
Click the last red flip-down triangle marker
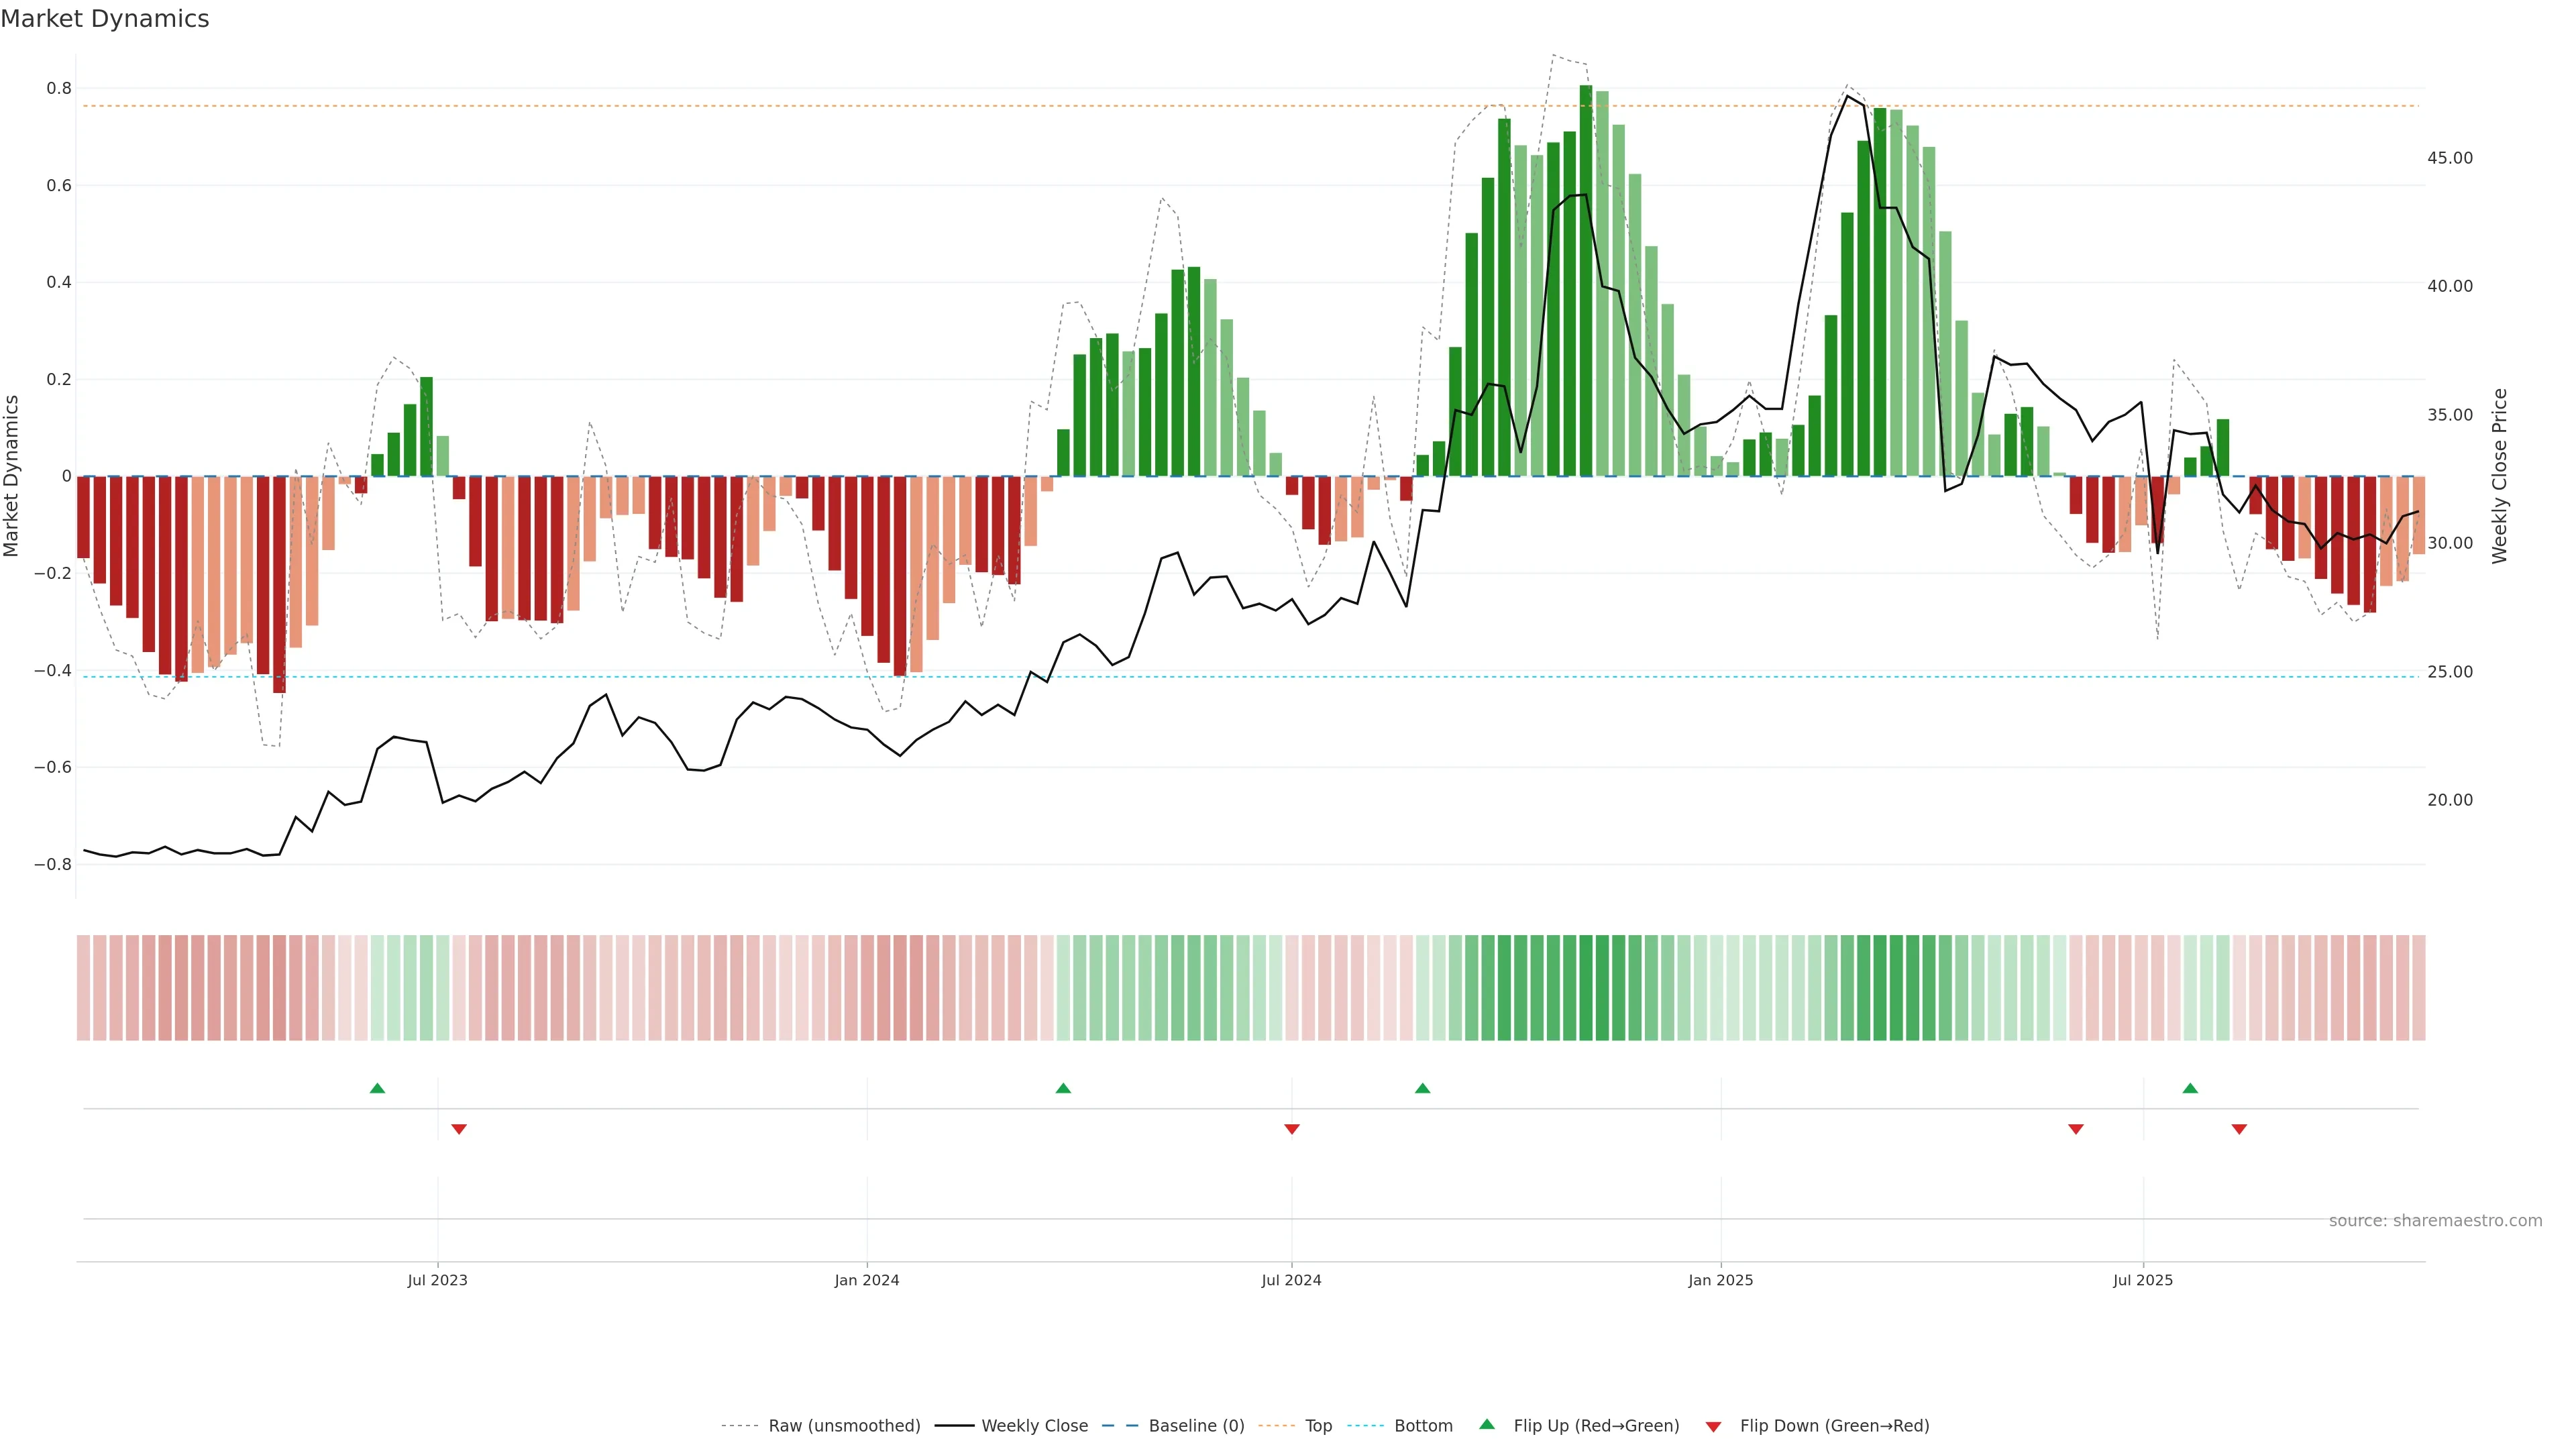tap(2239, 1129)
